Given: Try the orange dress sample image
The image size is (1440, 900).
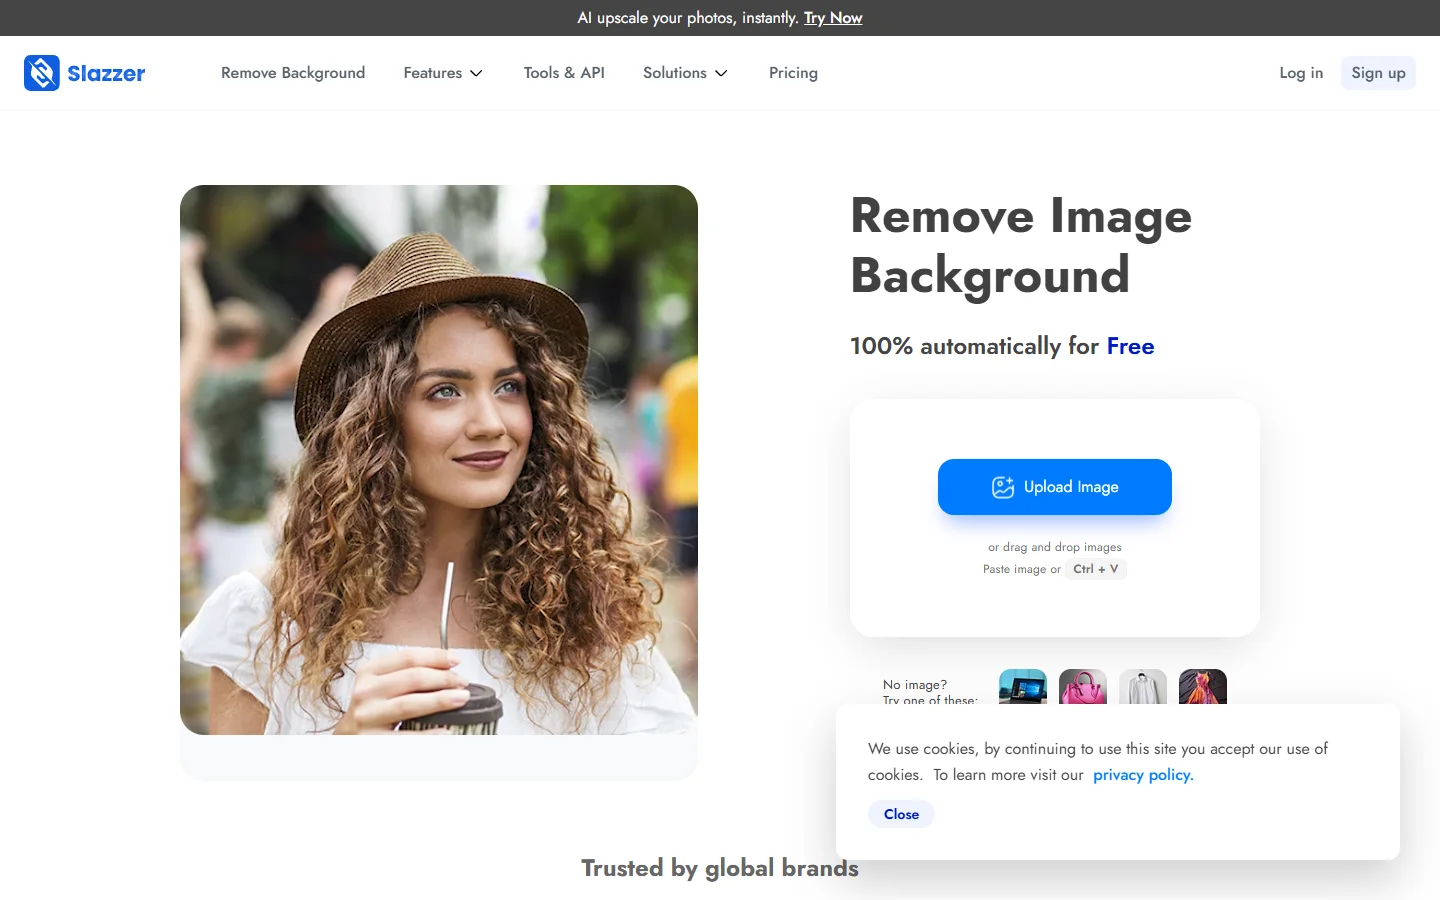Looking at the screenshot, I should point(1203,687).
